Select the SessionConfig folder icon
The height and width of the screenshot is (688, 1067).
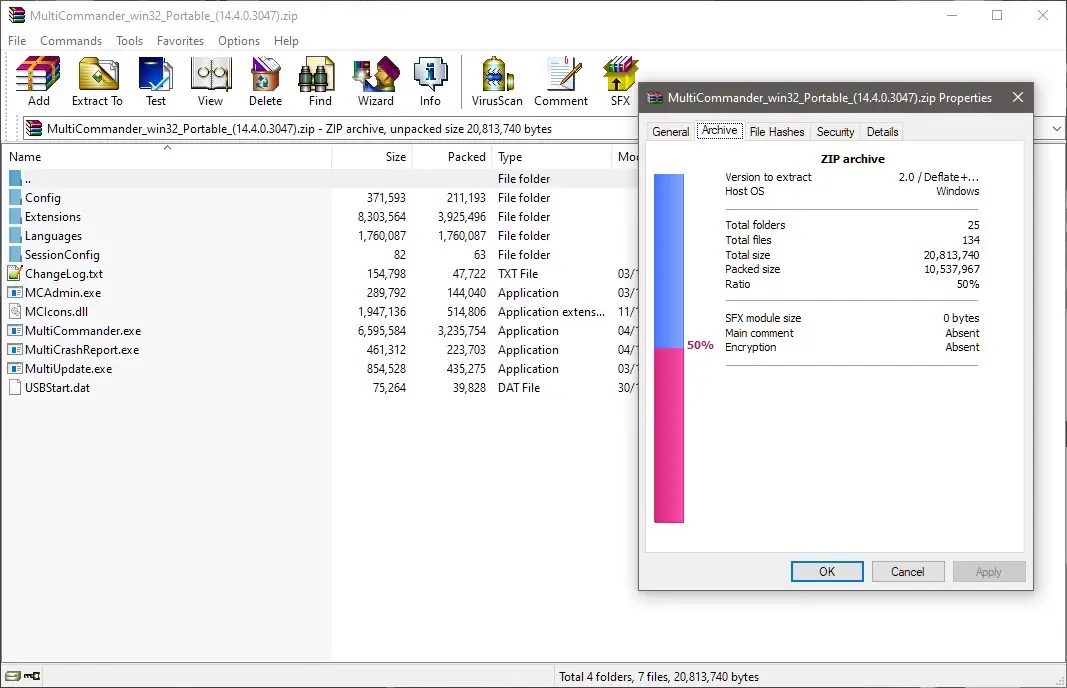[15, 255]
